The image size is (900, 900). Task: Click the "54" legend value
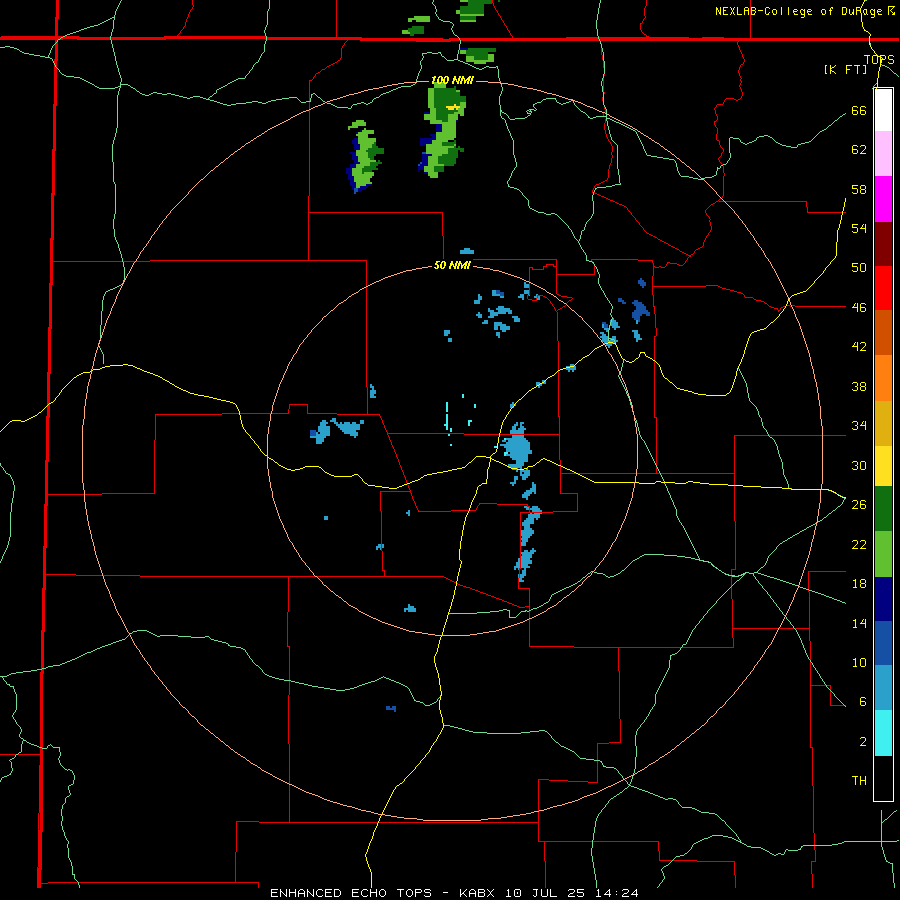(859, 228)
